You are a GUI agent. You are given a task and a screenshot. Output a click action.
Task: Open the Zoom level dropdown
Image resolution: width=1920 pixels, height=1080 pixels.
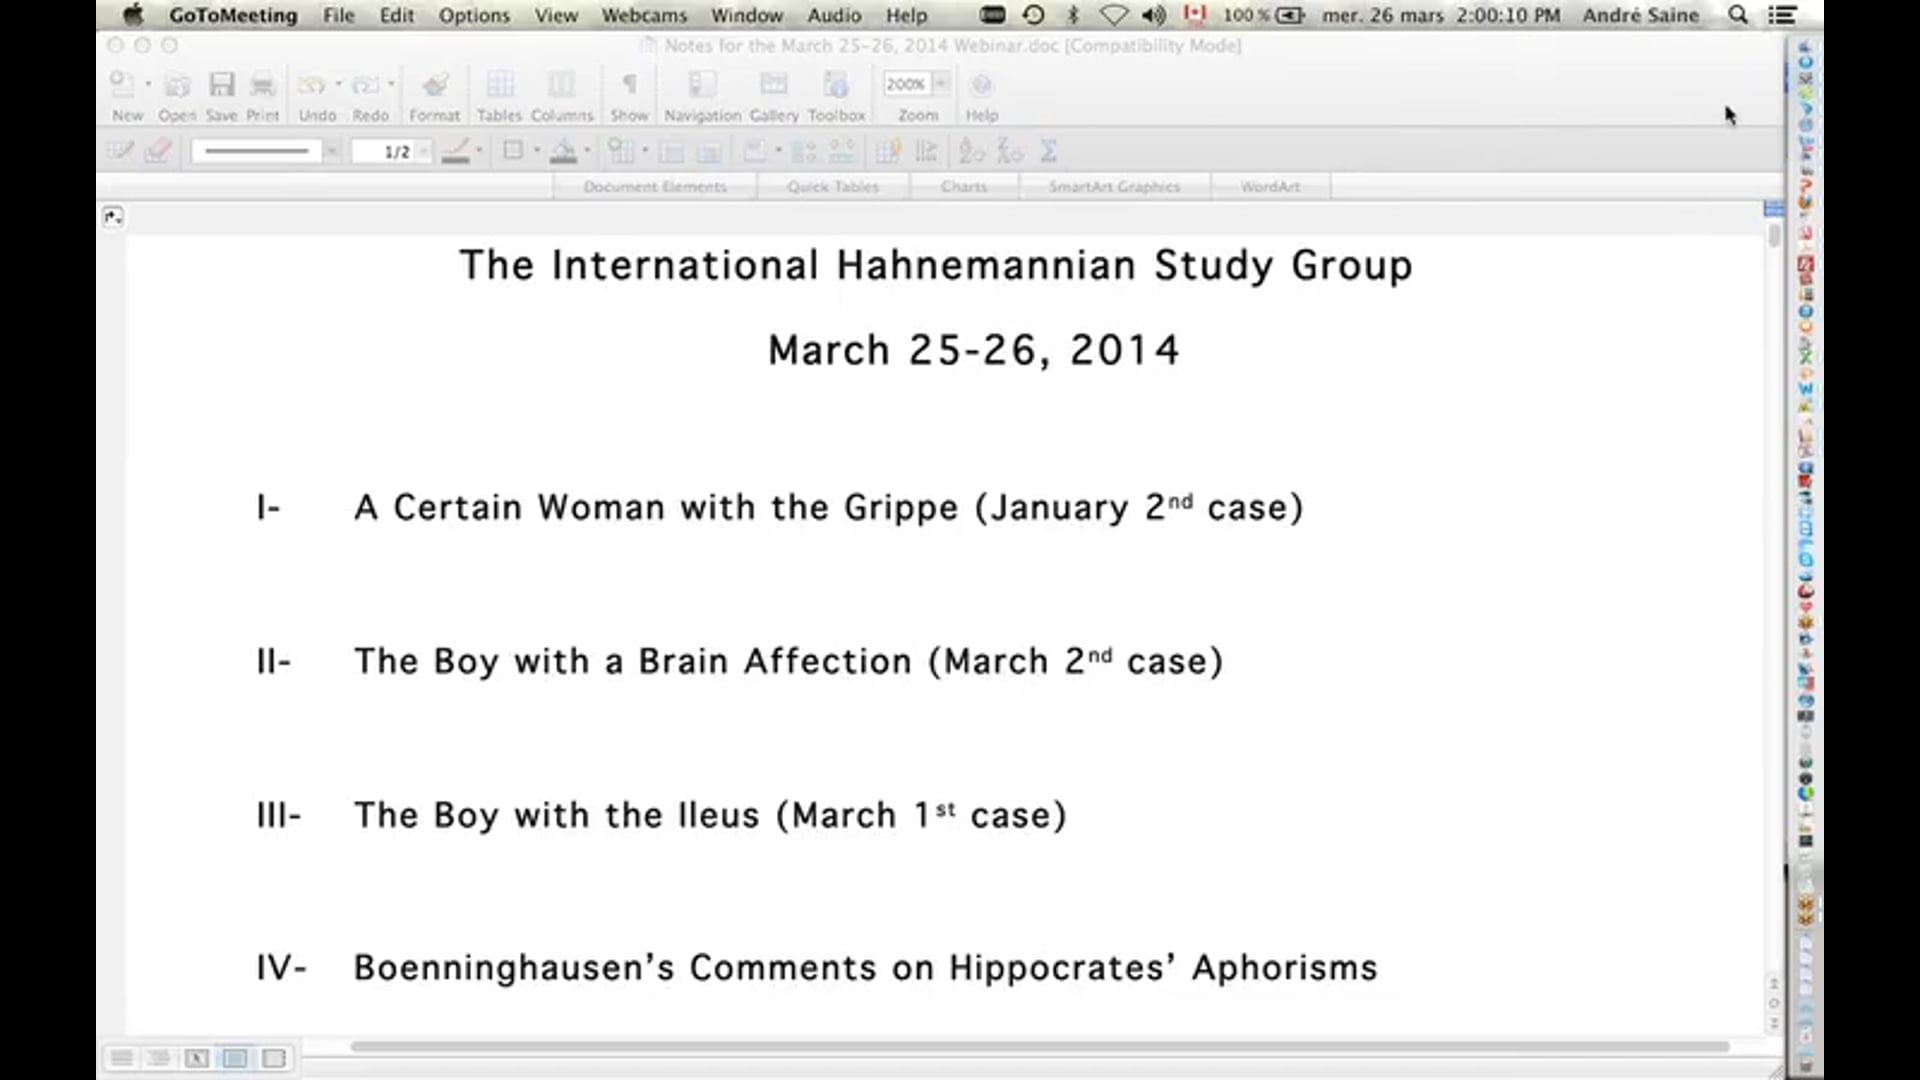[938, 84]
